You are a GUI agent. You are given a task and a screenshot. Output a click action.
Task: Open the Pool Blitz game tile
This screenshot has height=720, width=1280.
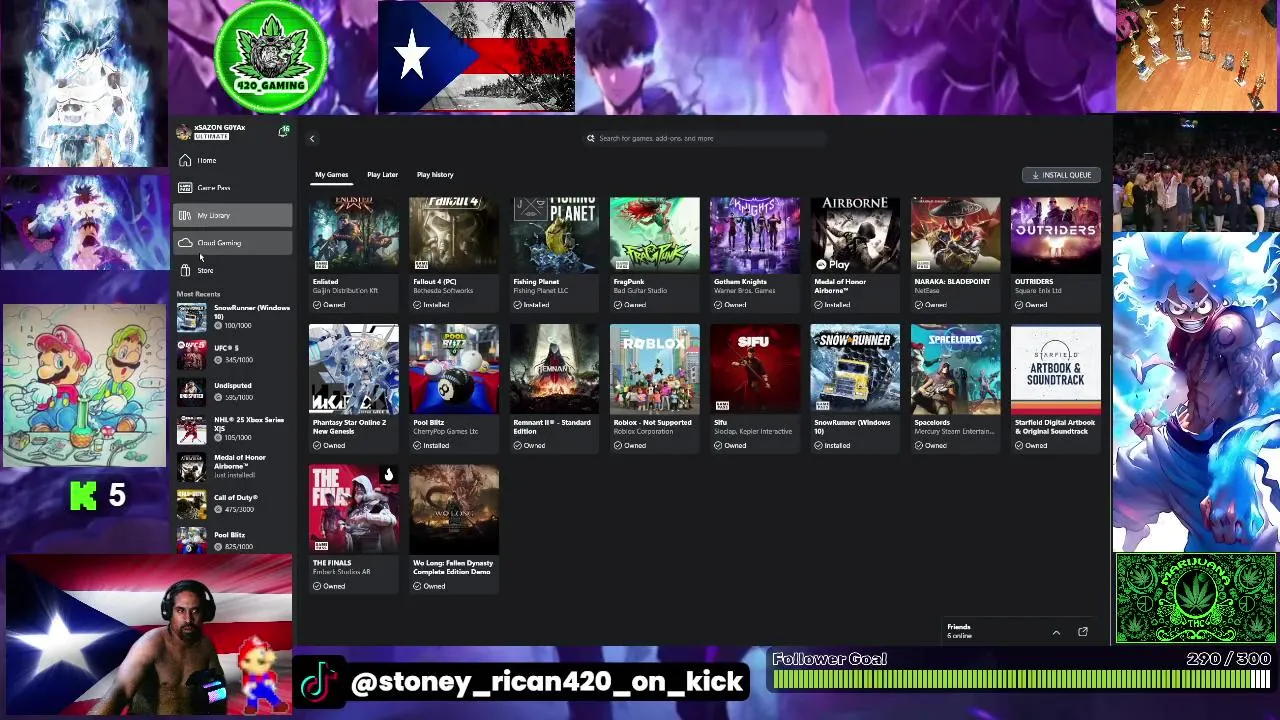[x=454, y=388]
